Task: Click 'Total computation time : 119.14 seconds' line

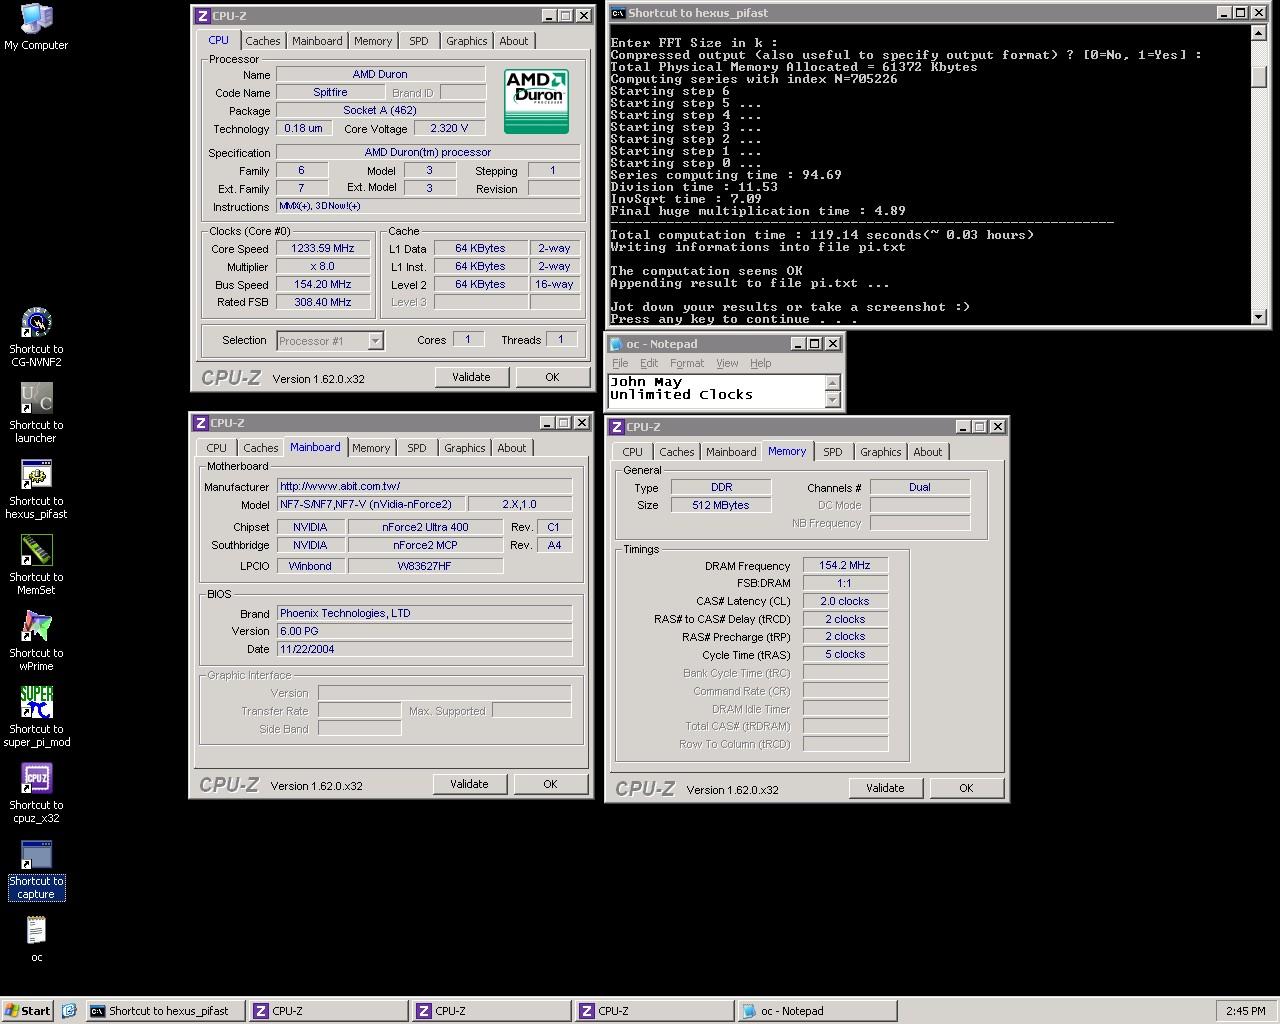Action: click(822, 235)
